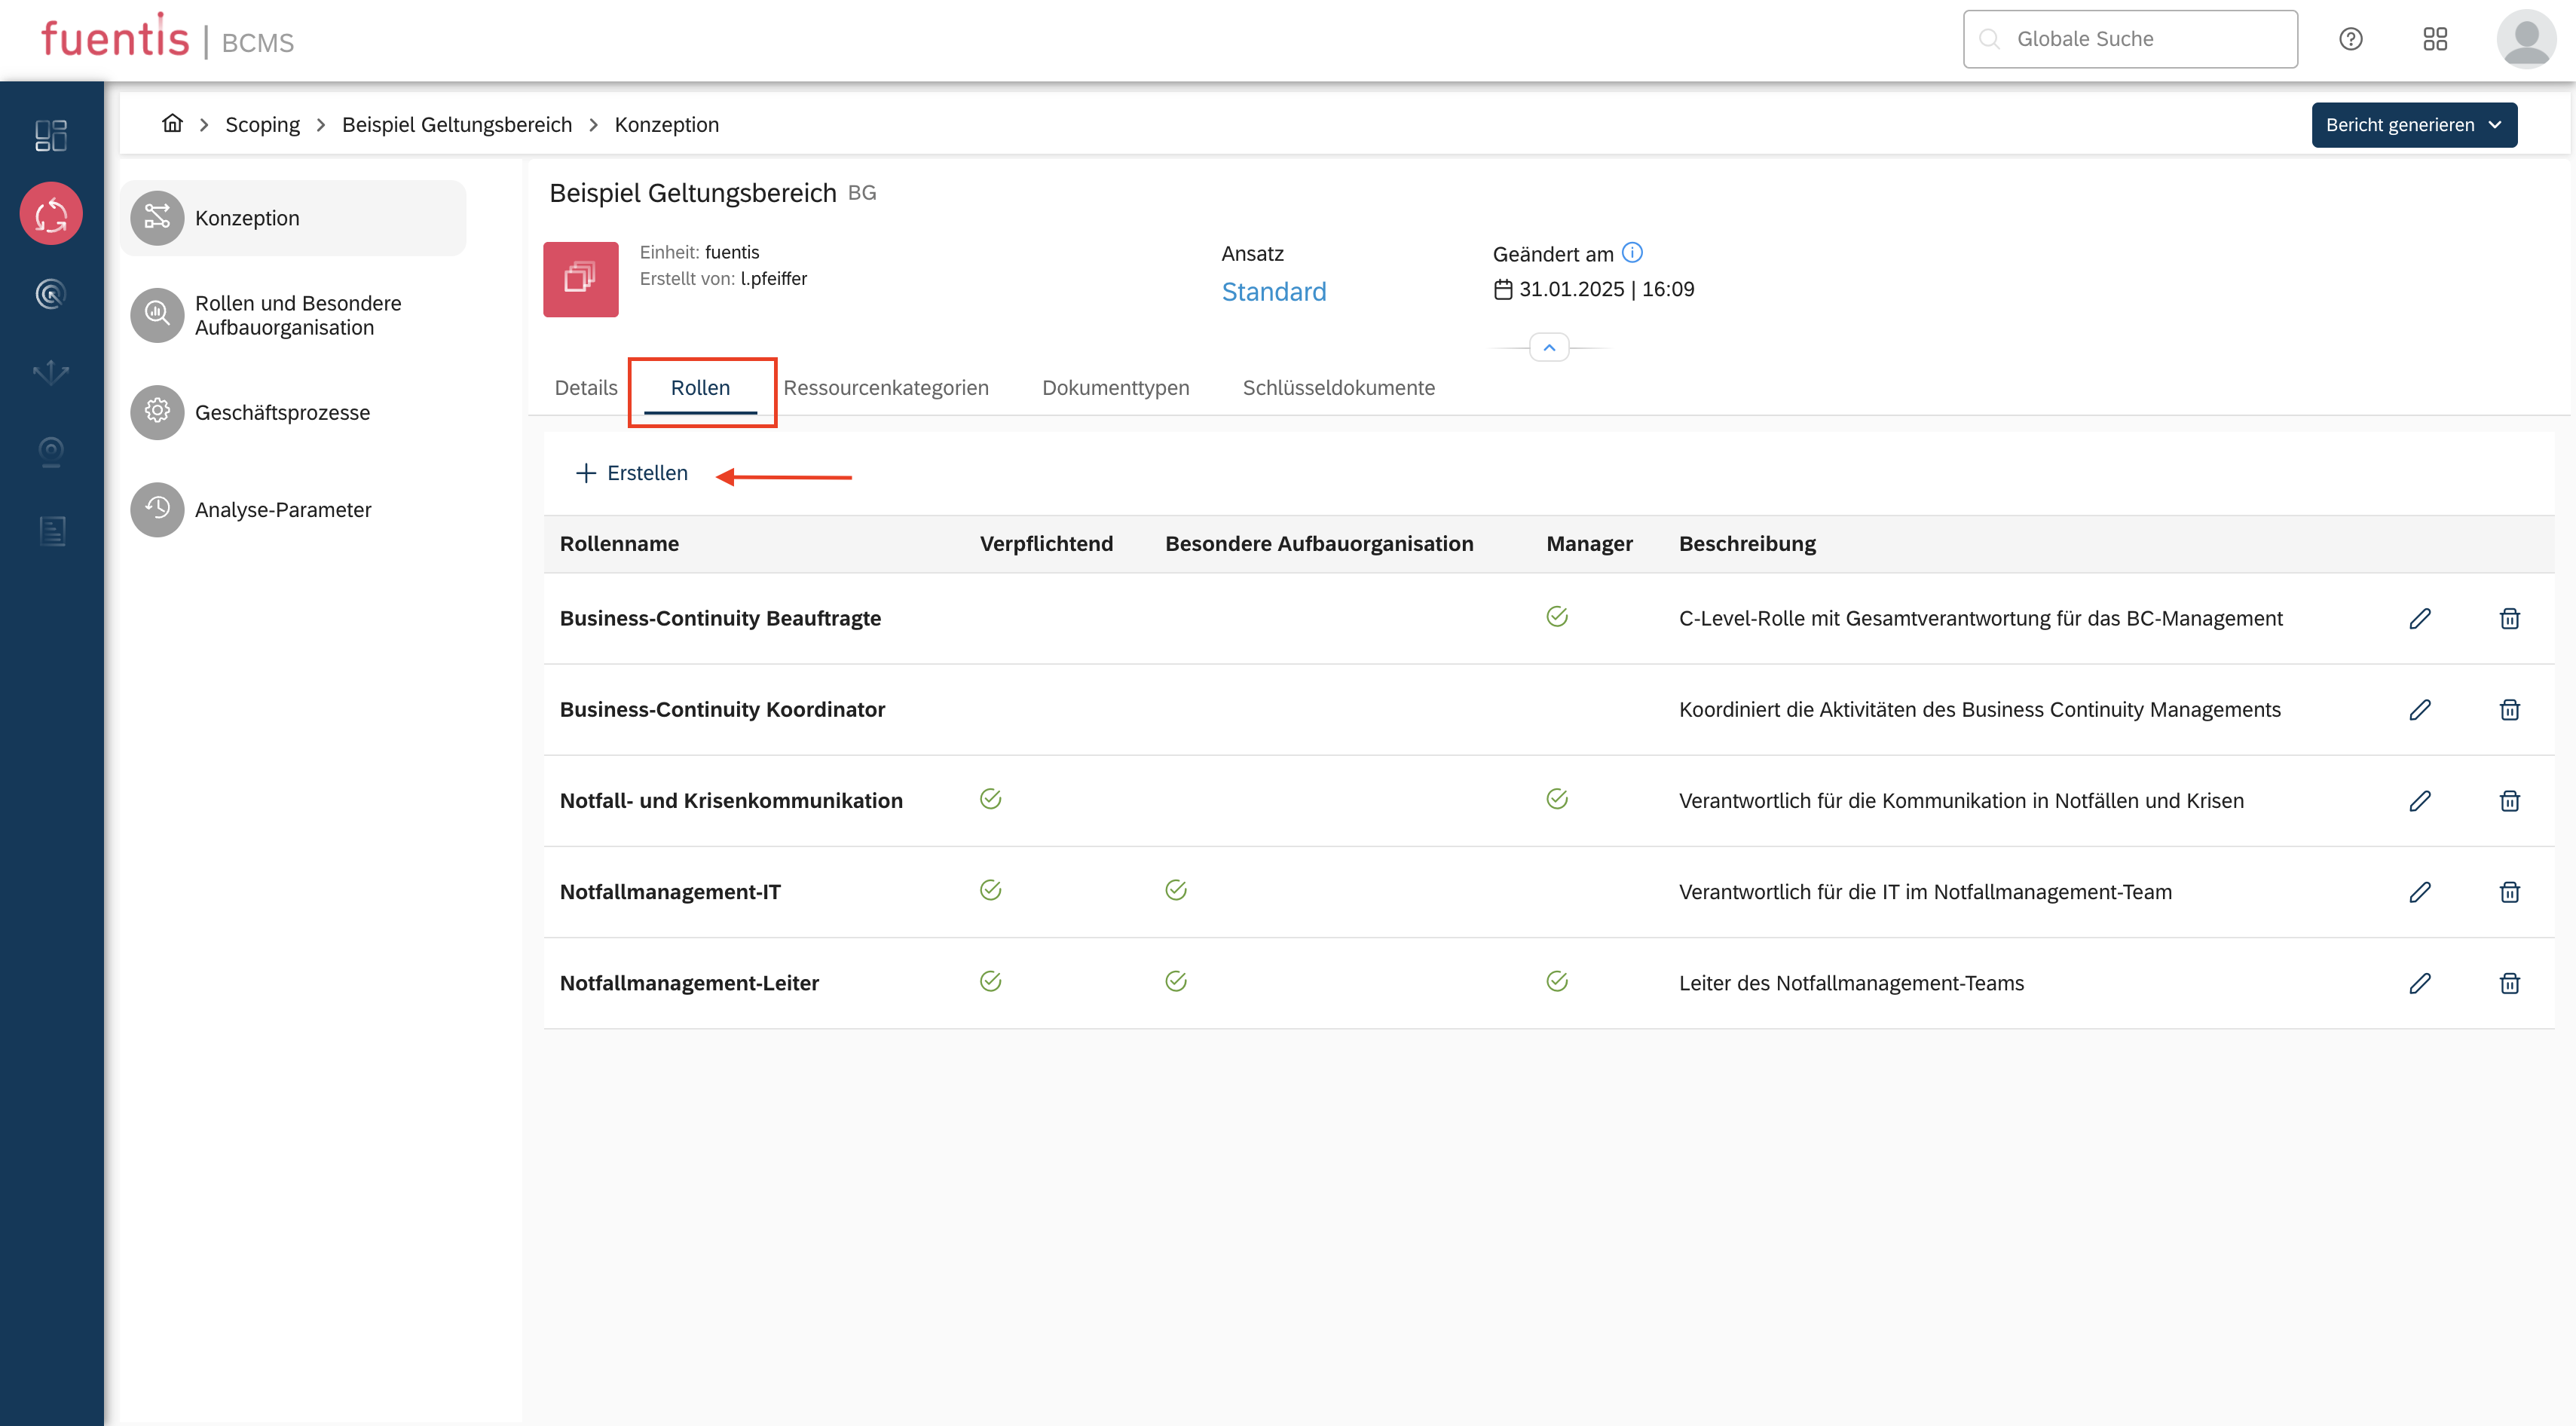Open the help question mark icon
2576x1426 pixels.
click(x=2350, y=39)
